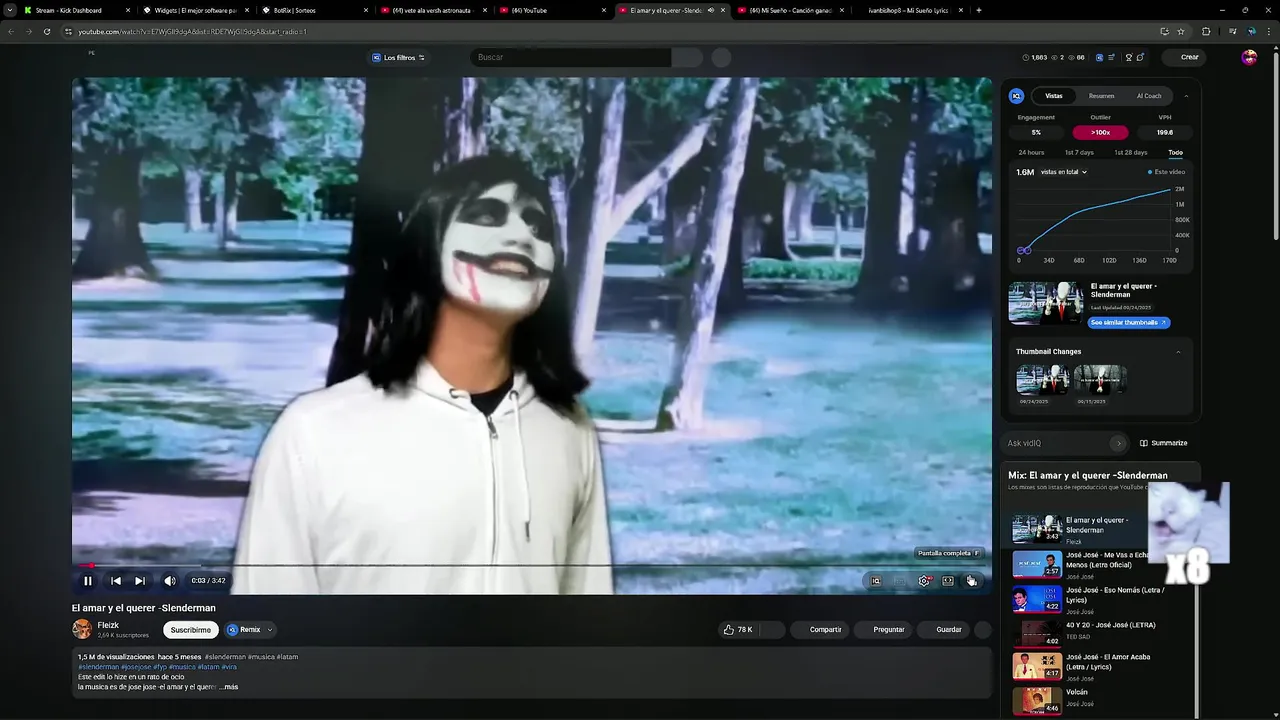Open browser extensions icon
The width and height of the screenshot is (1280, 720).
point(1206,31)
